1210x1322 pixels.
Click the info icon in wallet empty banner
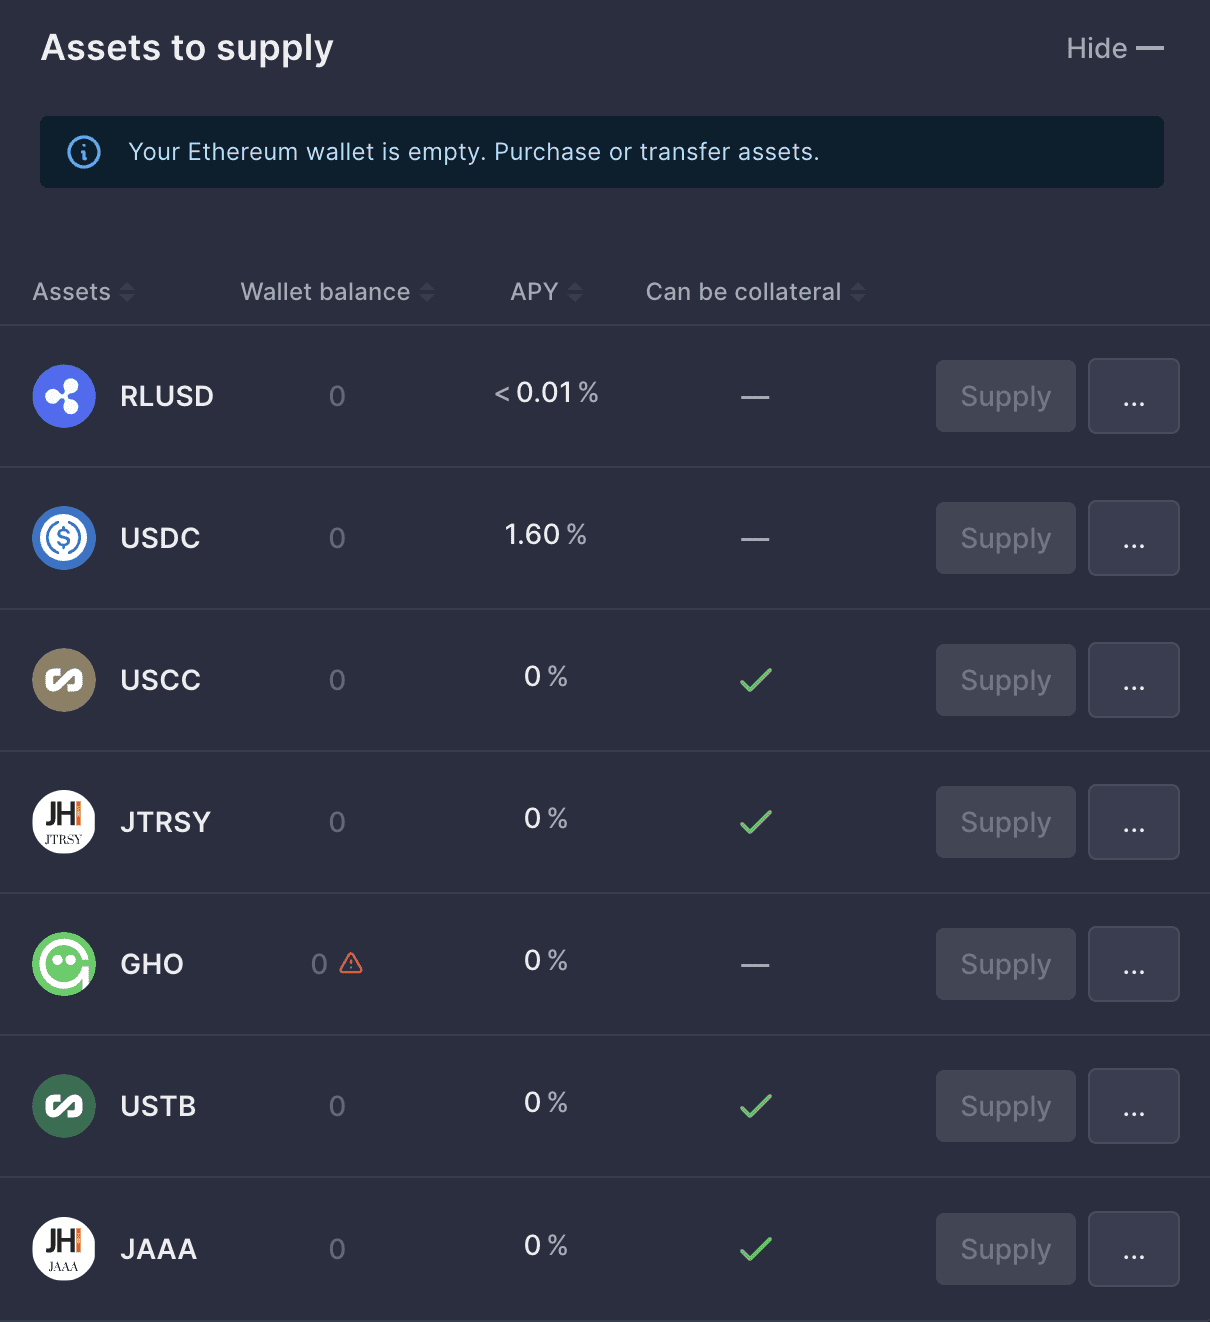pos(84,152)
